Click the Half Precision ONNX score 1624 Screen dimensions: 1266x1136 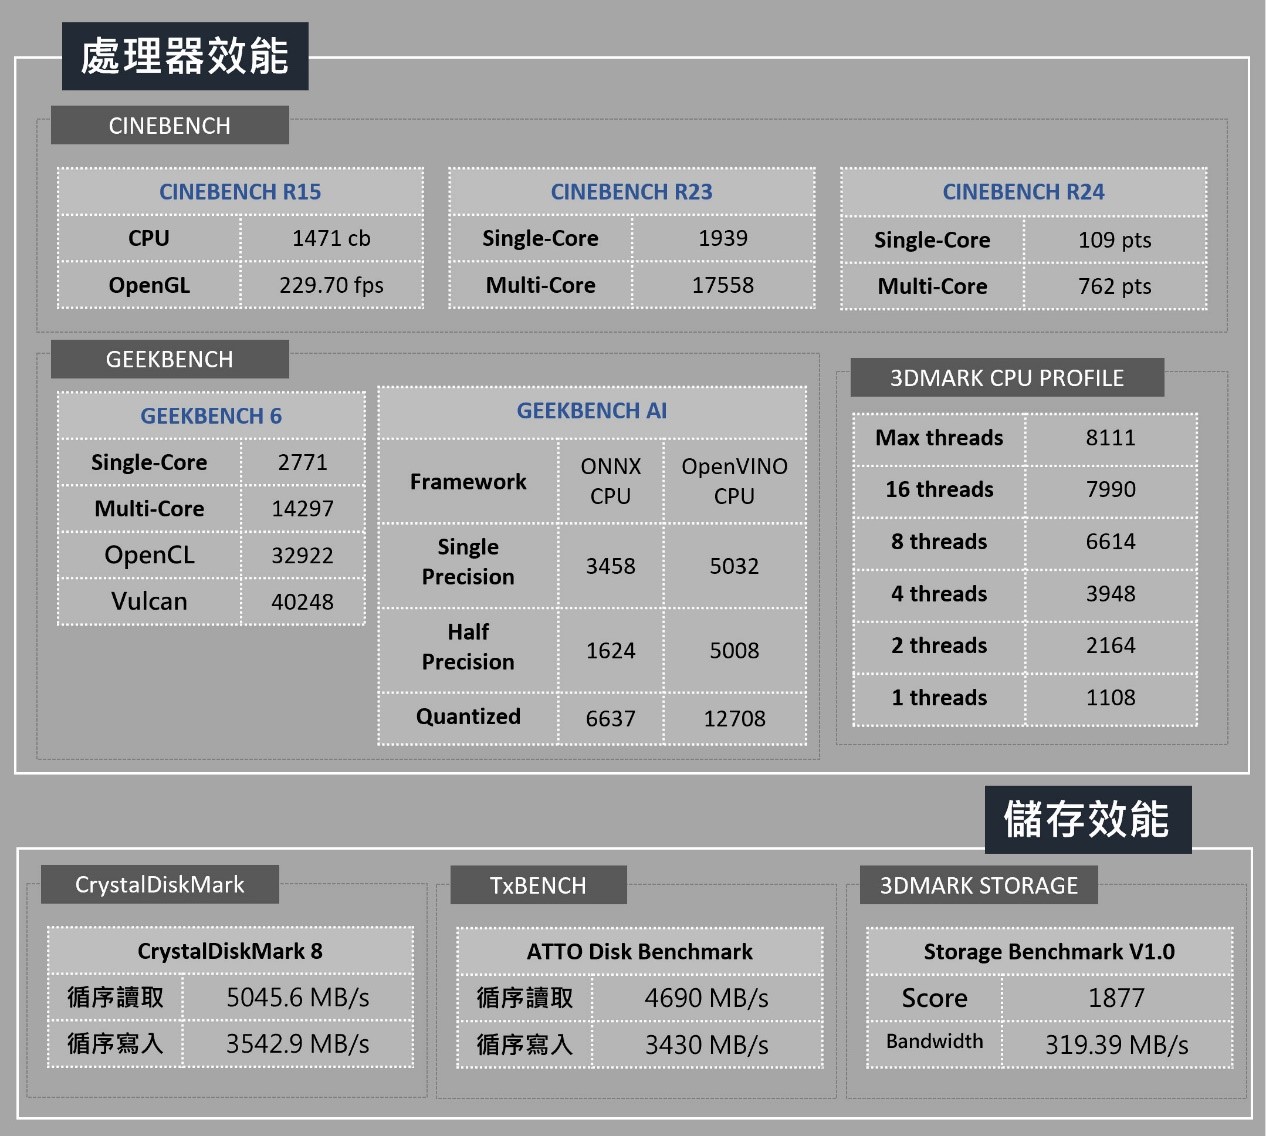[x=611, y=651]
